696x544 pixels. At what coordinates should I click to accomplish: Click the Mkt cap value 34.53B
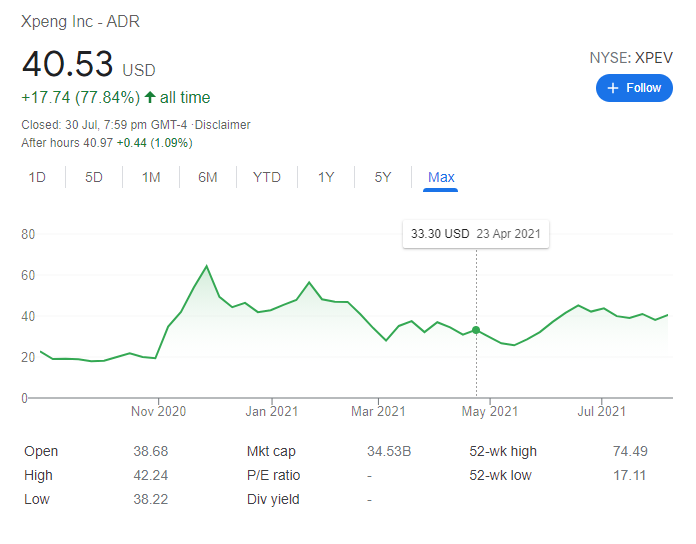point(389,451)
